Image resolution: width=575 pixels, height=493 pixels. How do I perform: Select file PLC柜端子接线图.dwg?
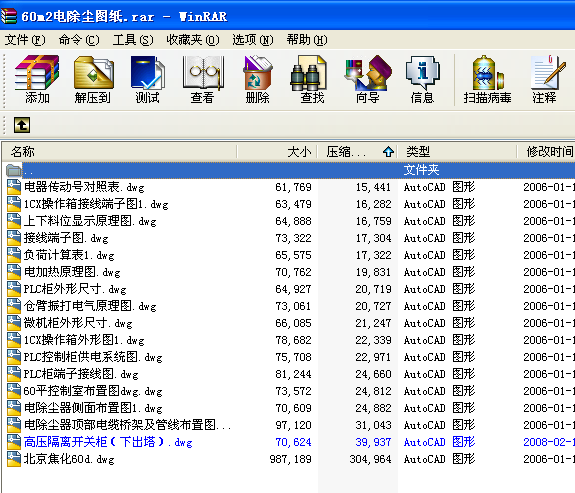(x=81, y=374)
